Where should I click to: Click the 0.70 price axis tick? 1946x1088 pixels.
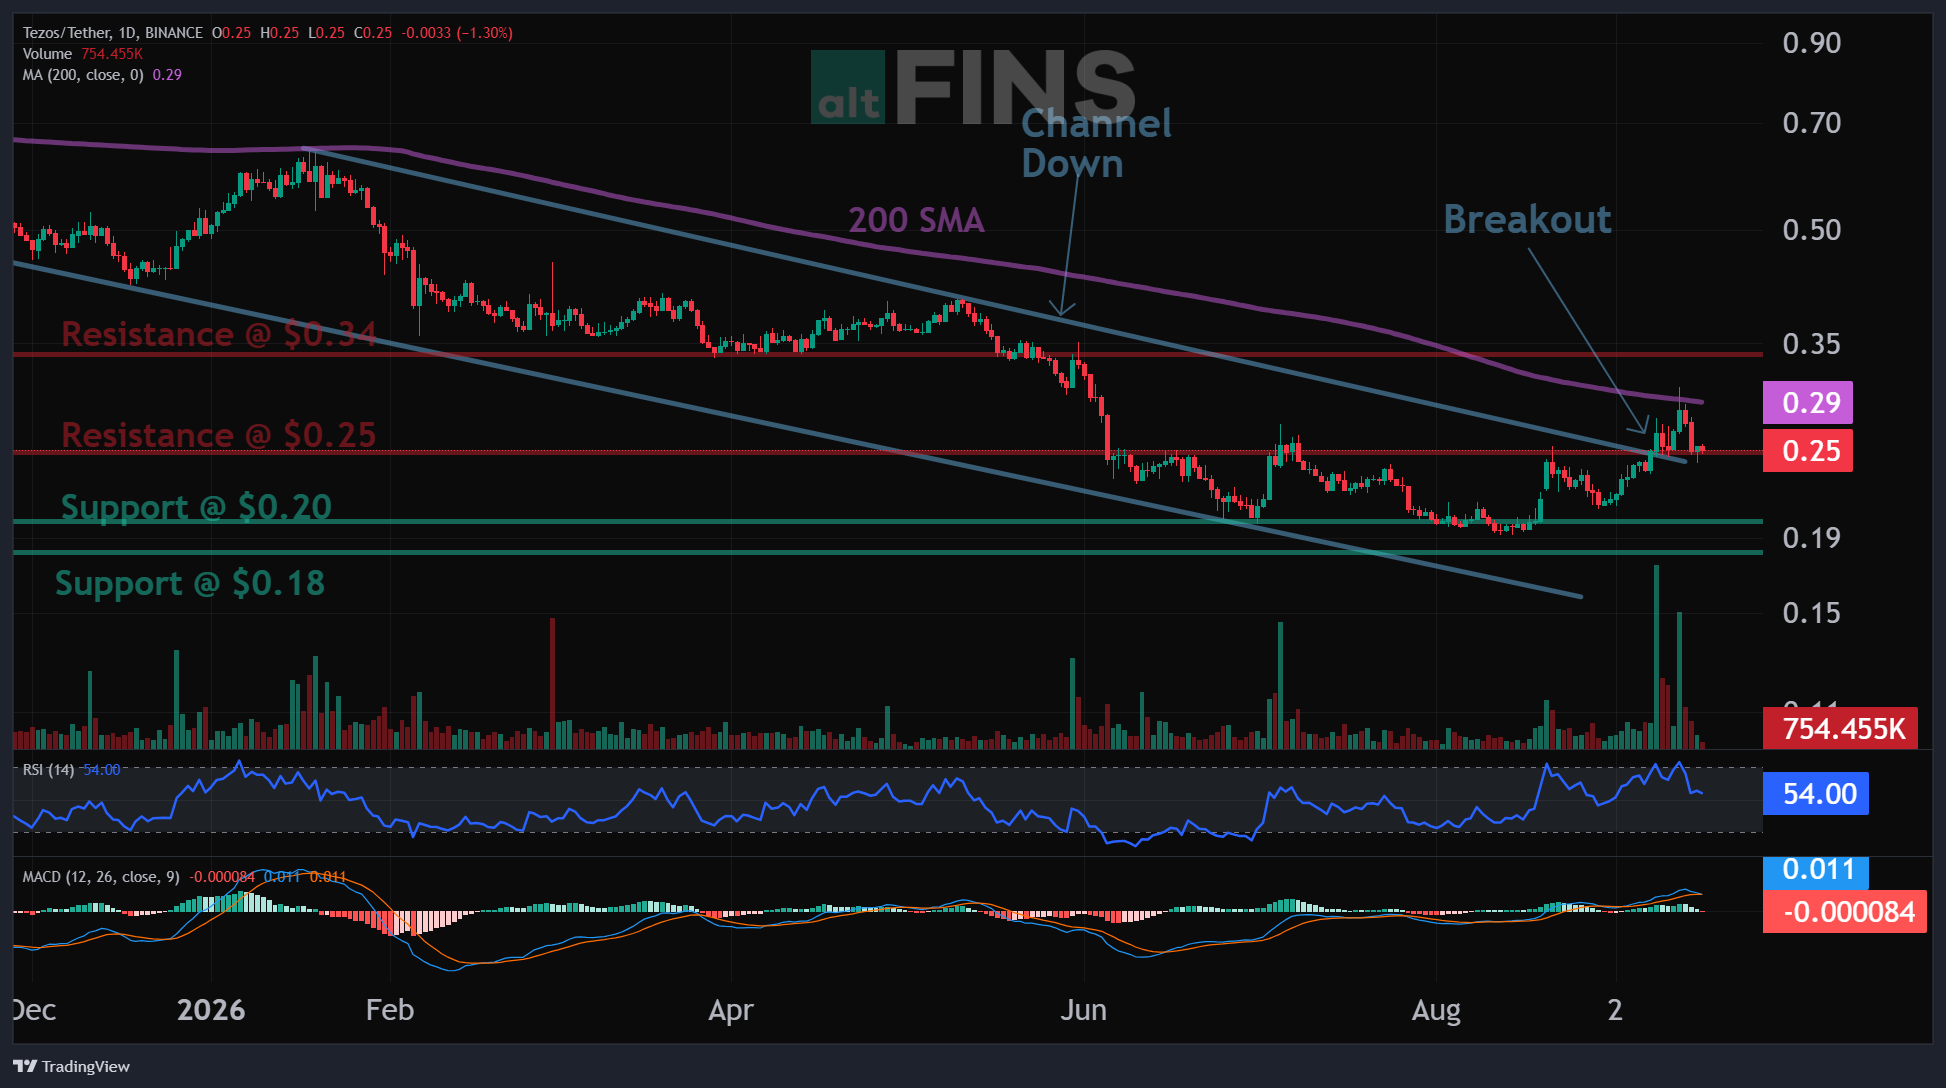pos(1811,123)
